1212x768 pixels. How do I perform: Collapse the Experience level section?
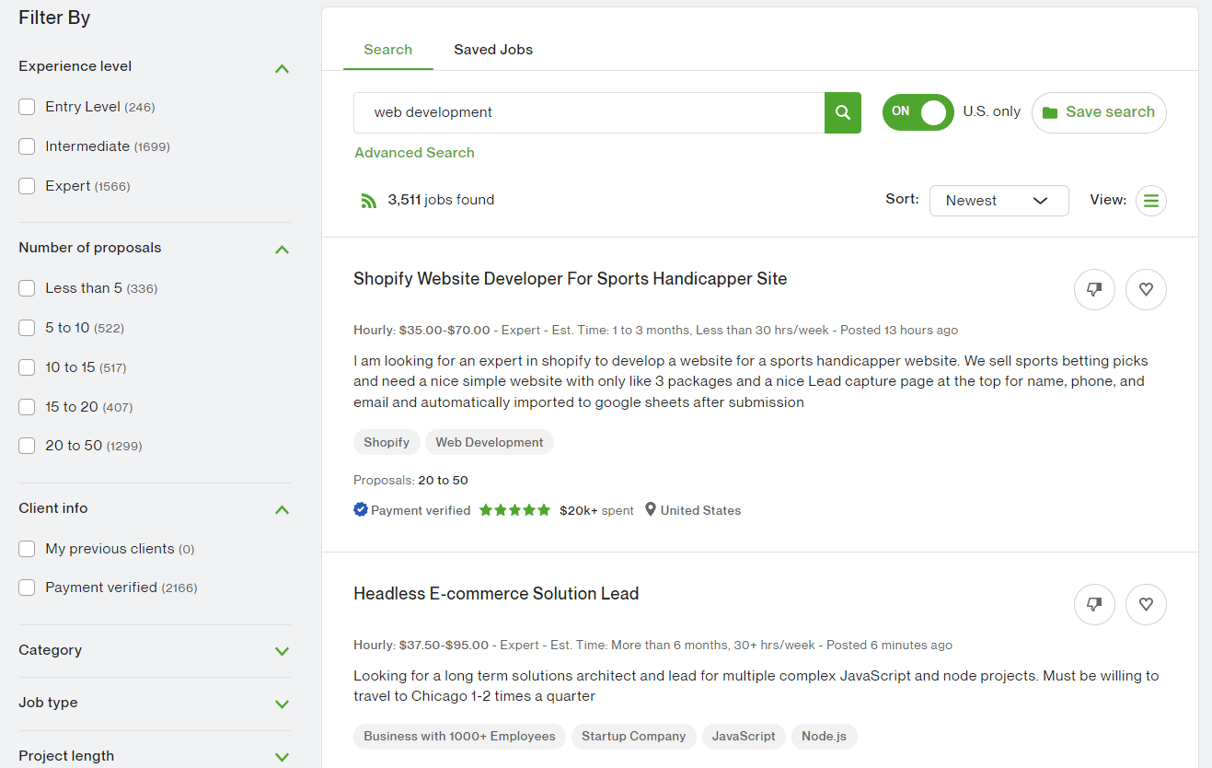[282, 68]
